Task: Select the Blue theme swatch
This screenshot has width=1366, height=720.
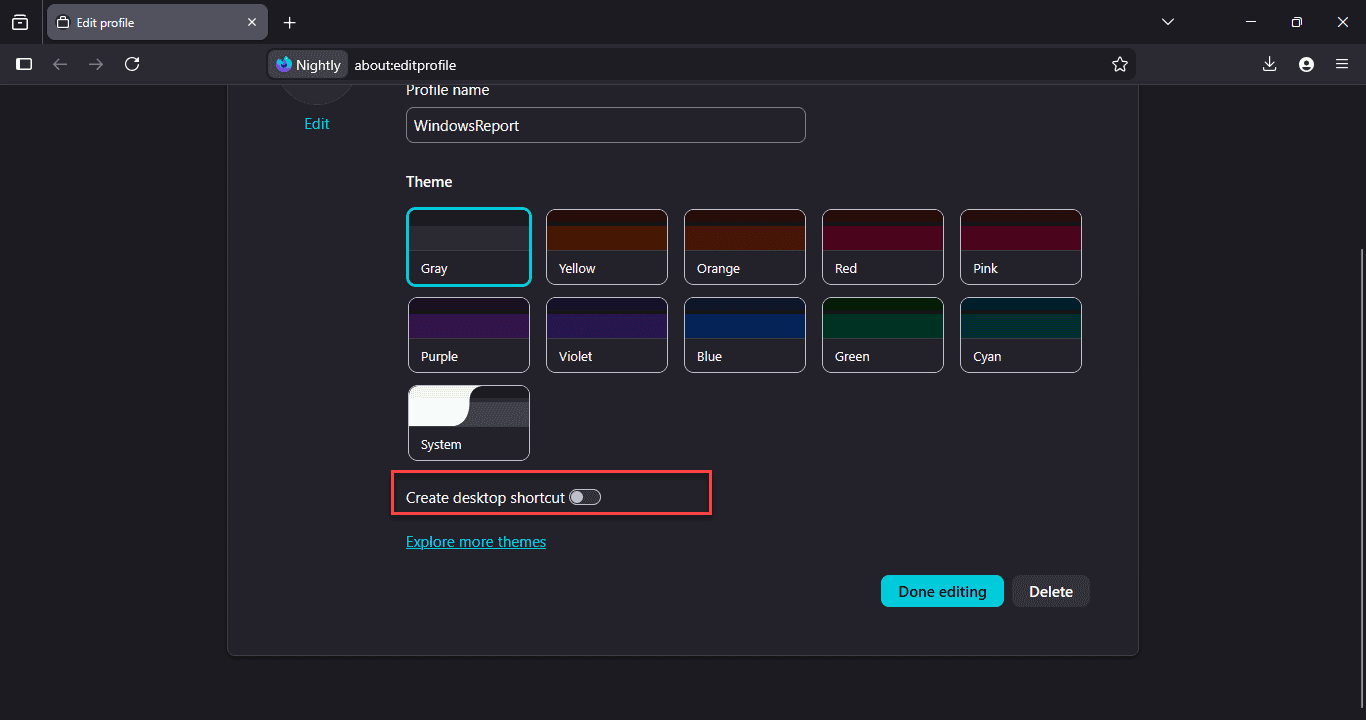Action: tap(745, 335)
